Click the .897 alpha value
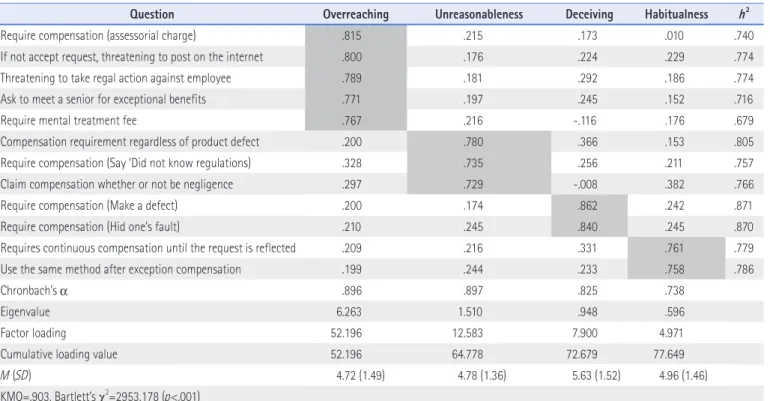 (473, 291)
